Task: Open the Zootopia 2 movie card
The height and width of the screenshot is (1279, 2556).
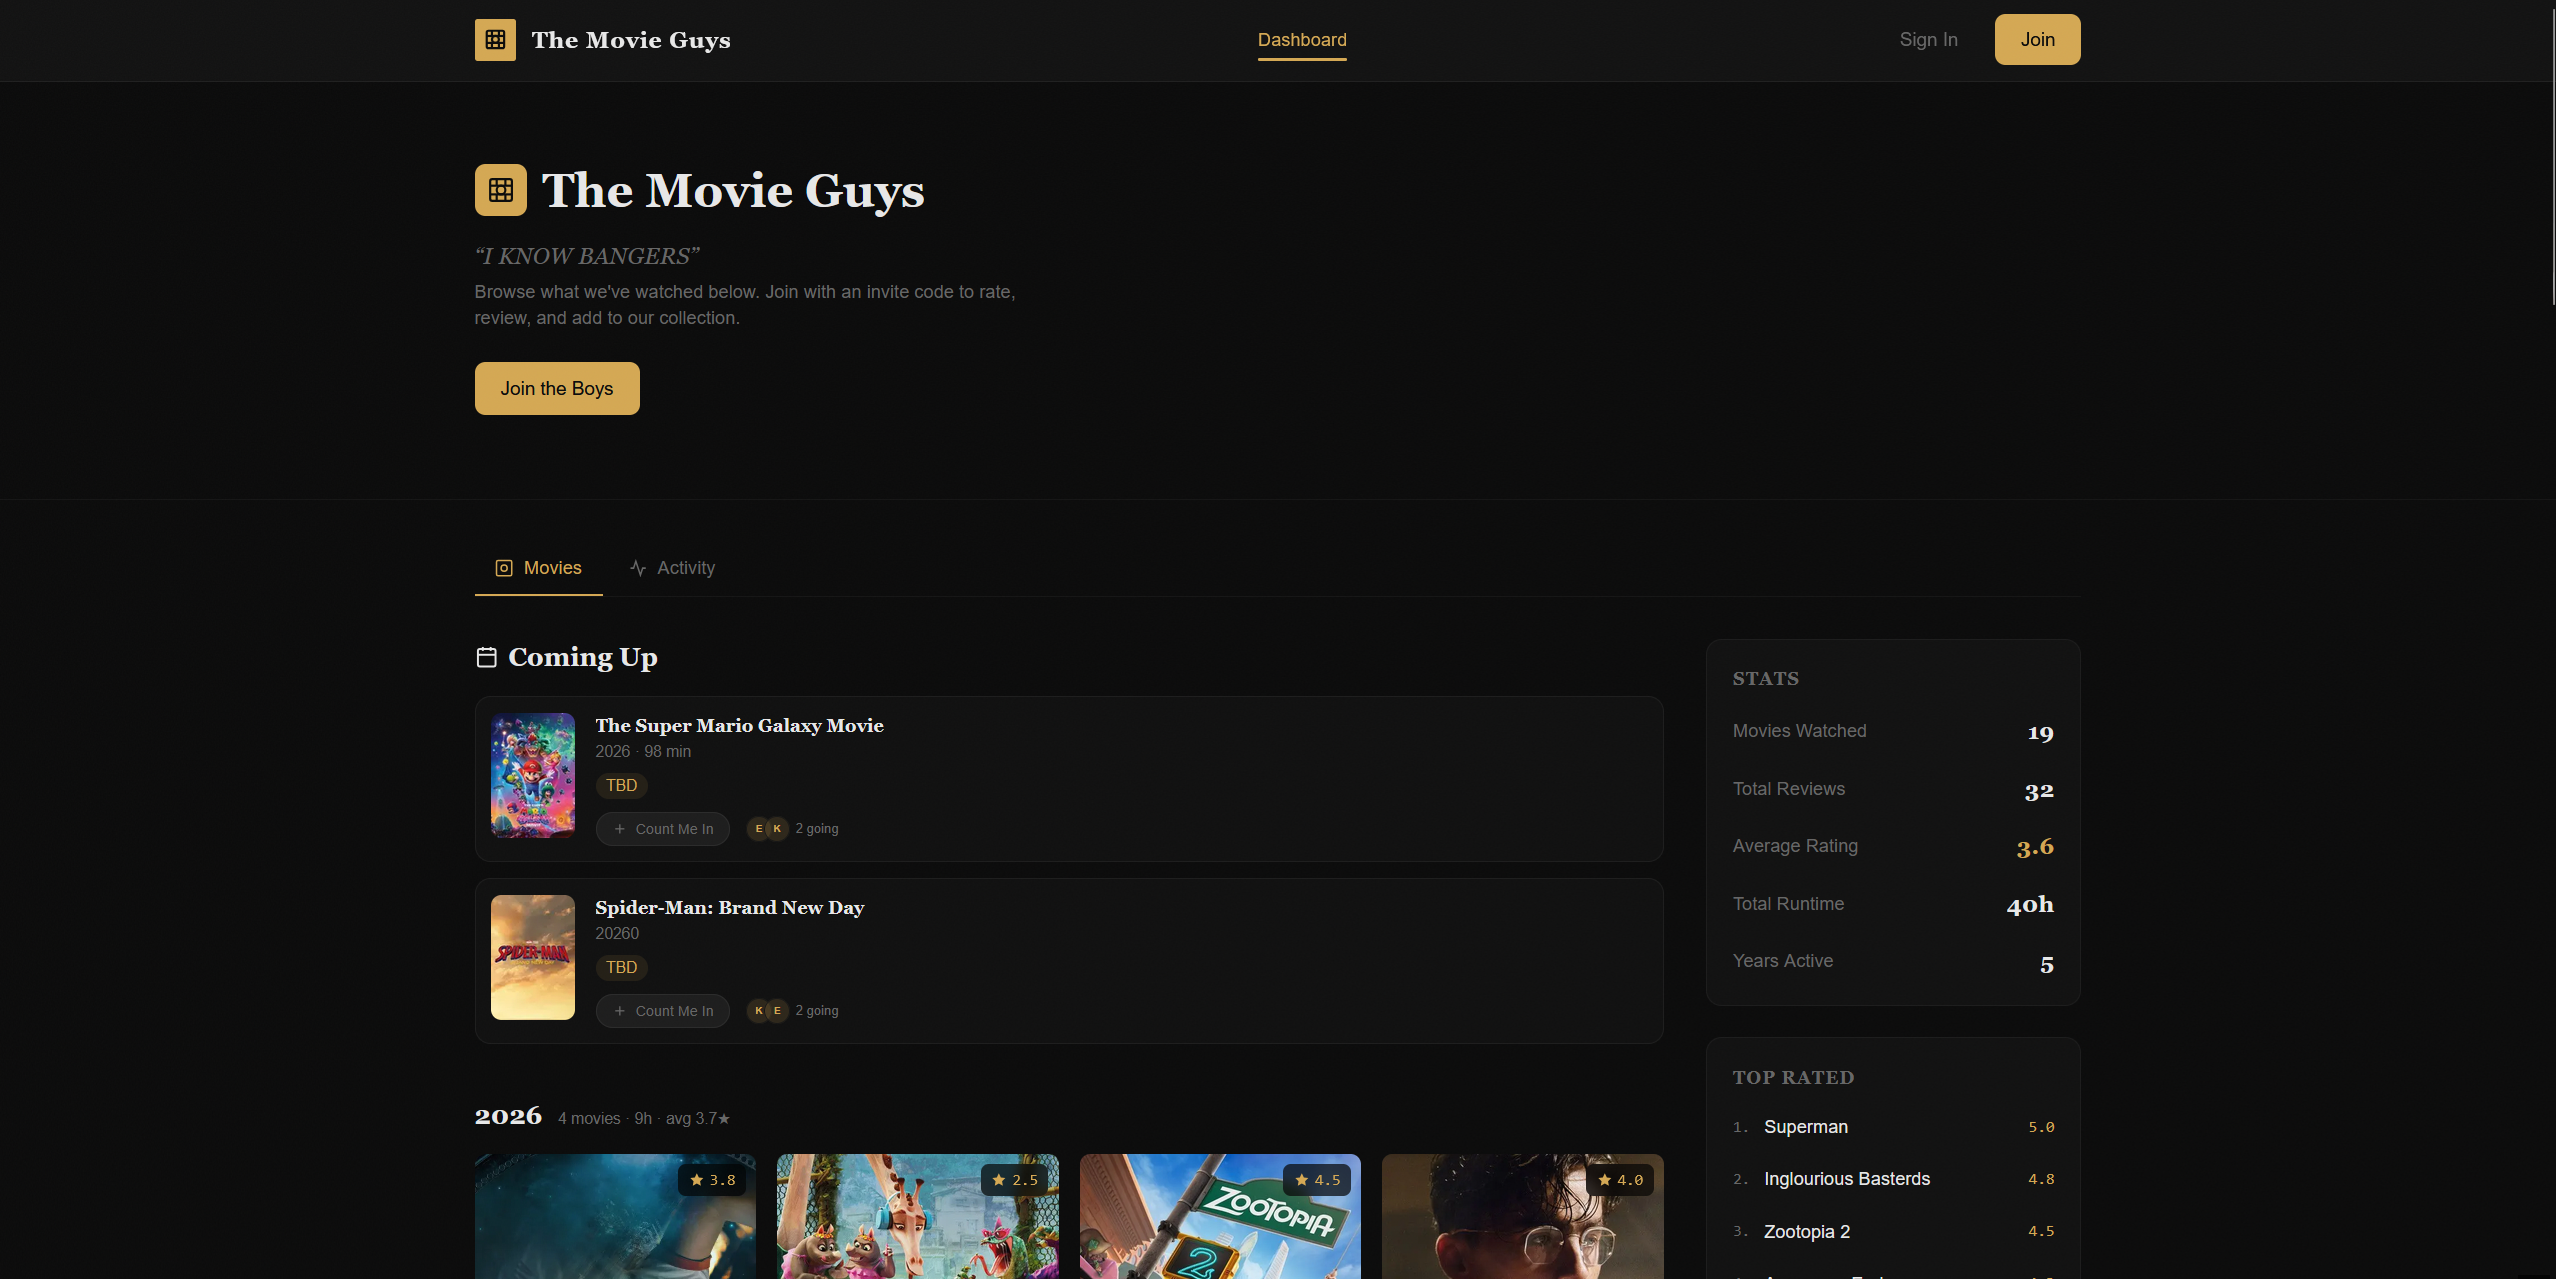Action: point(1220,1217)
